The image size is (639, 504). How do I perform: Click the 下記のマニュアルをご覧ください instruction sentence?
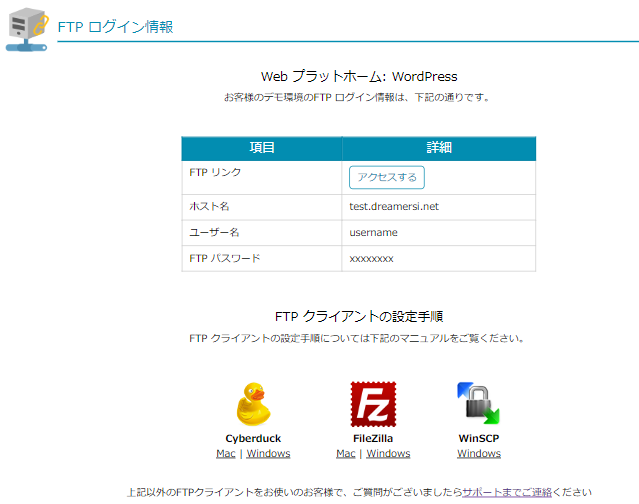coord(357,338)
